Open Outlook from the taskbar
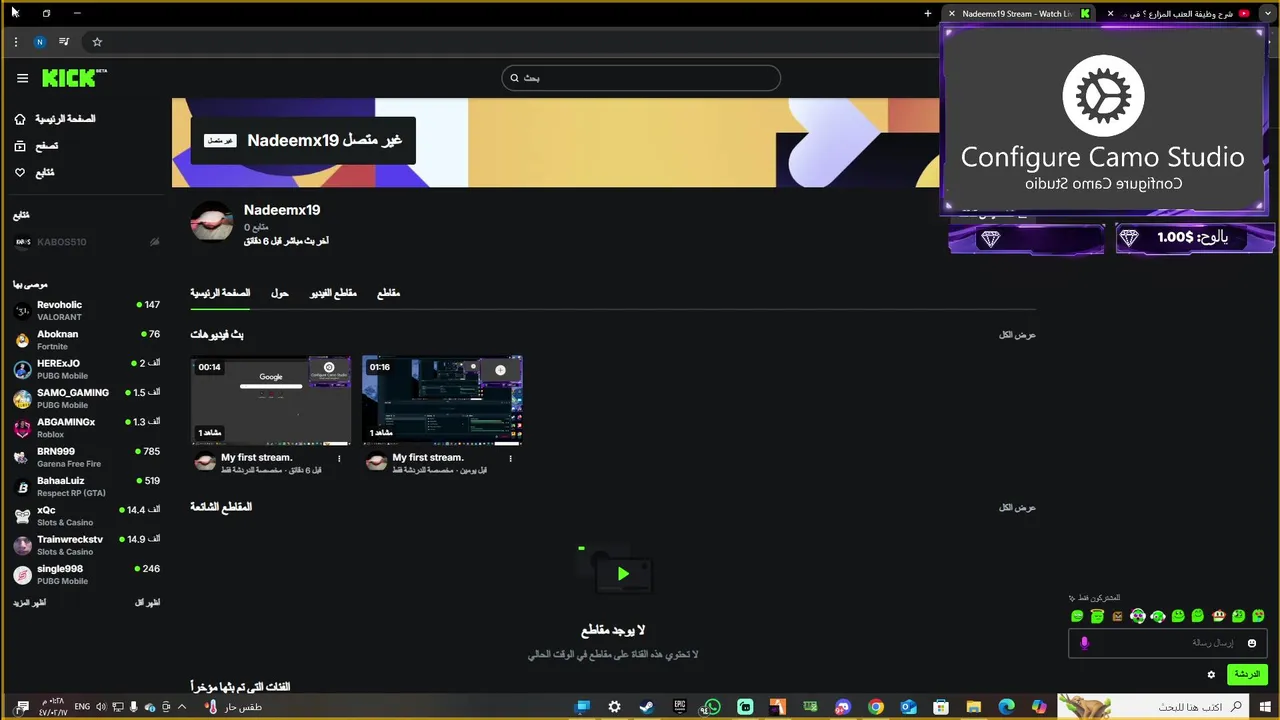The width and height of the screenshot is (1280, 720). (908, 707)
